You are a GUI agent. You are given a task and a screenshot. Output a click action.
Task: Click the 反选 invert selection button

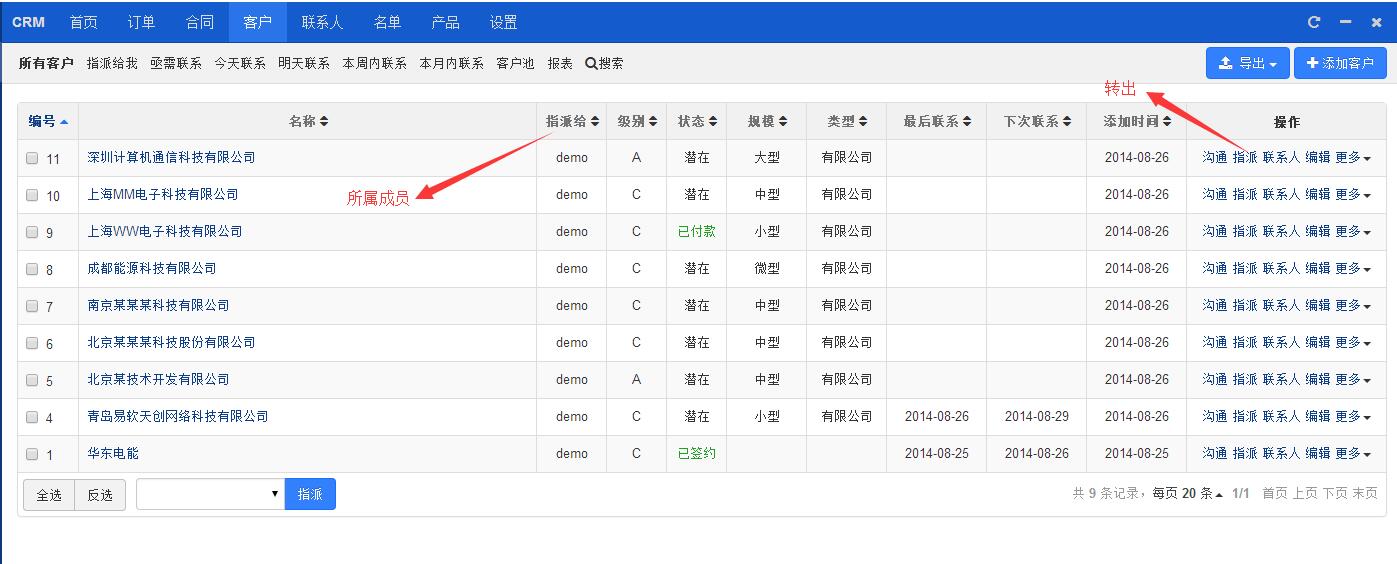(100, 495)
